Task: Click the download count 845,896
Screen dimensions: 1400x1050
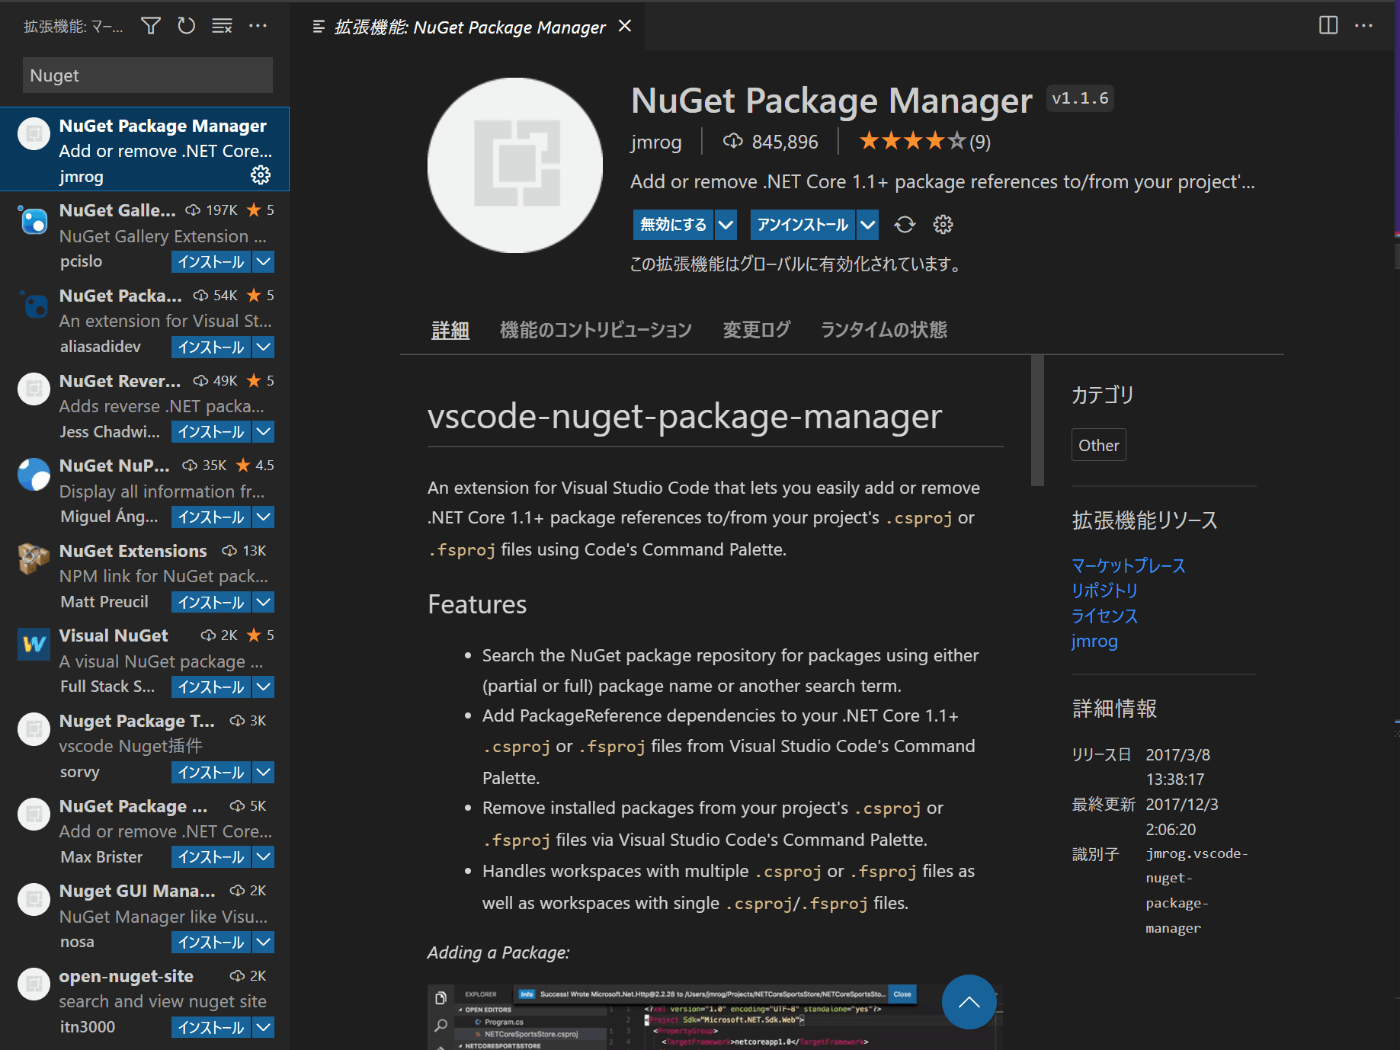Action: tap(771, 142)
